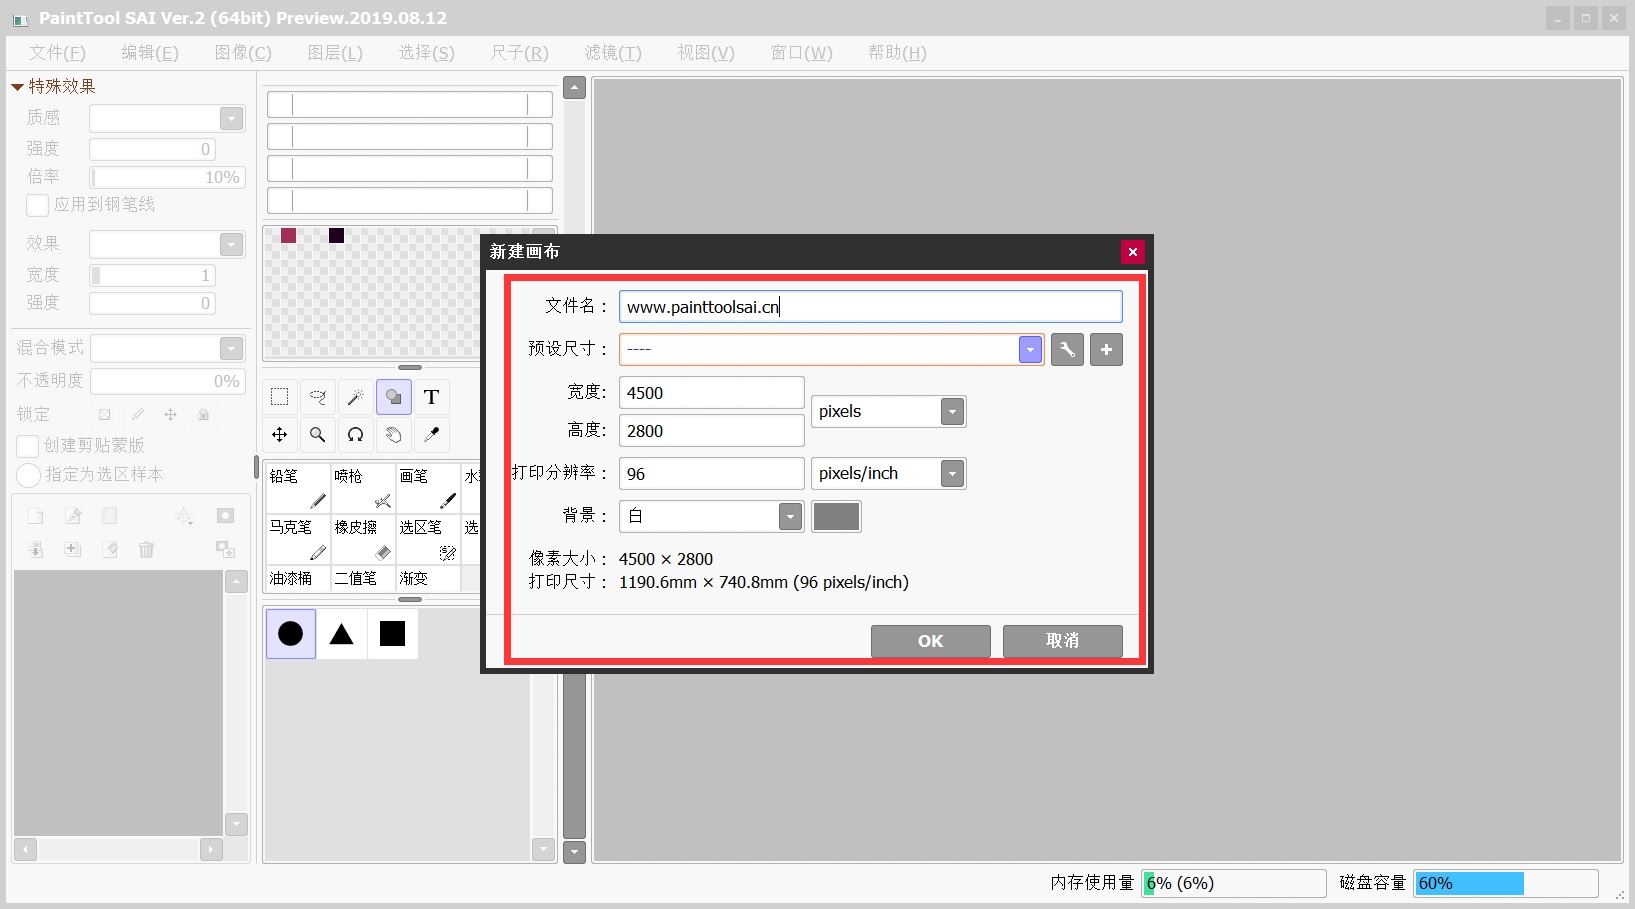
Task: Toggle the lock transparency pixels icon
Action: pyautogui.click(x=104, y=414)
